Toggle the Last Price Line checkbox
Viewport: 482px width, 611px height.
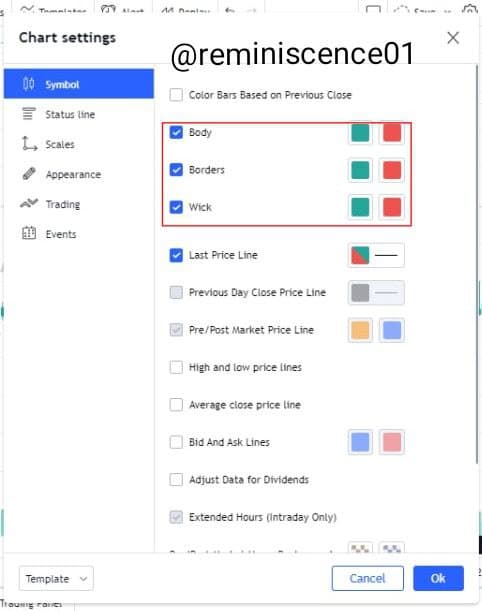click(176, 255)
